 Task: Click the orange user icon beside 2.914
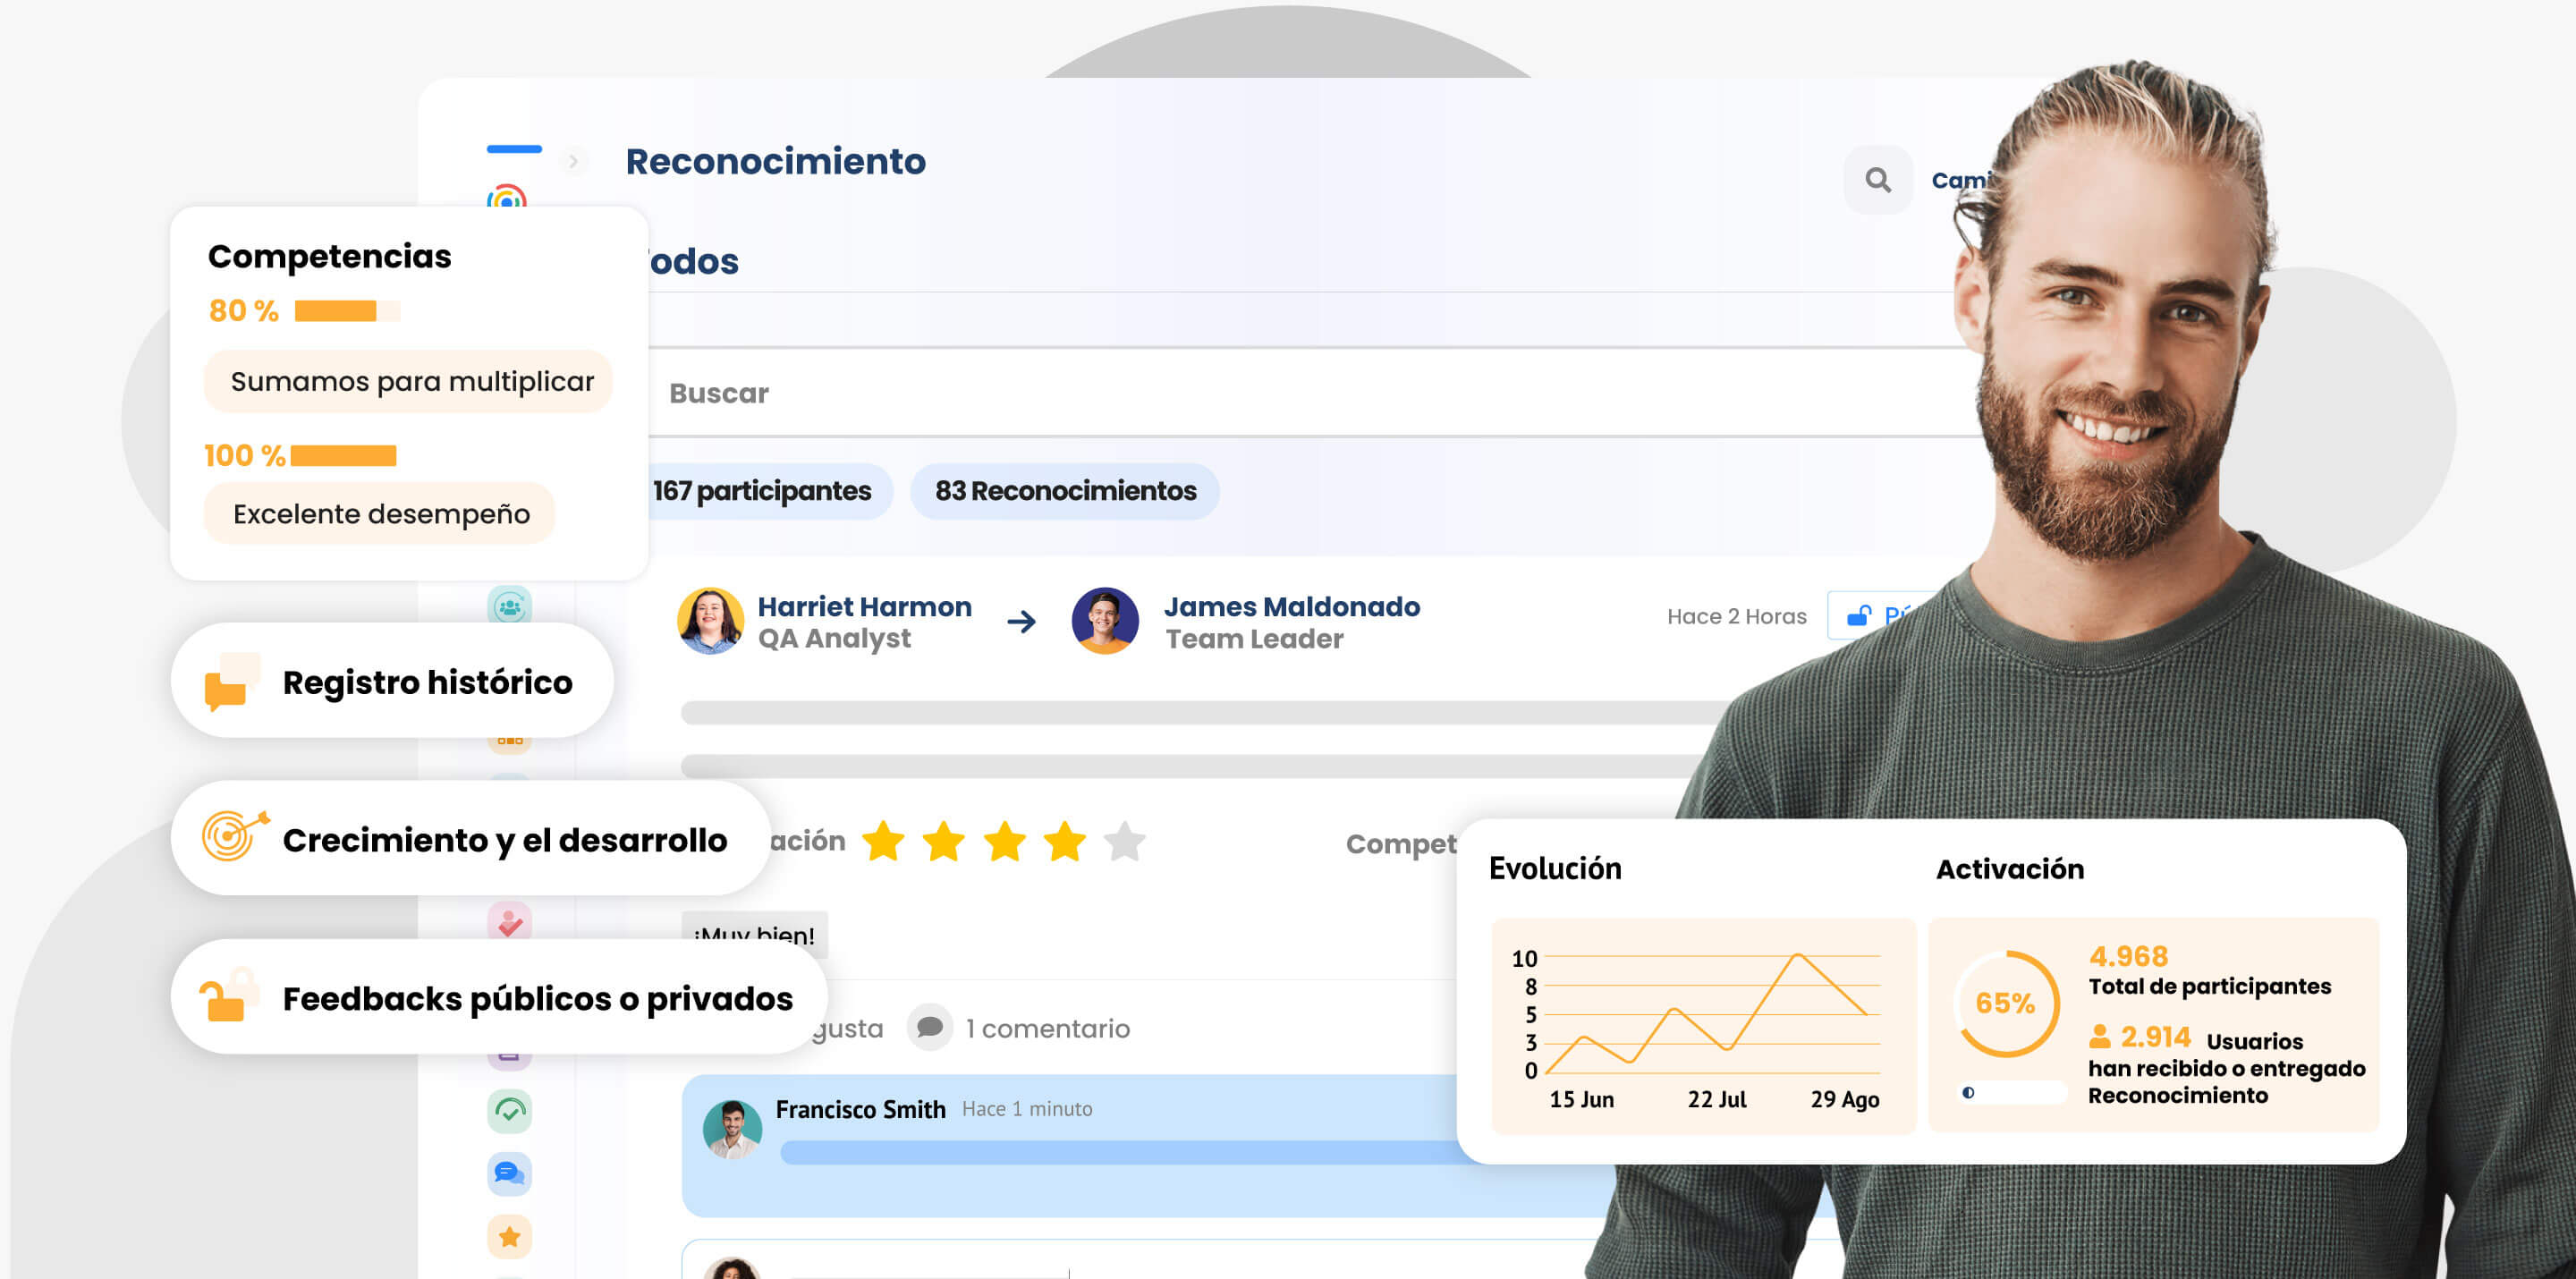[2099, 1036]
